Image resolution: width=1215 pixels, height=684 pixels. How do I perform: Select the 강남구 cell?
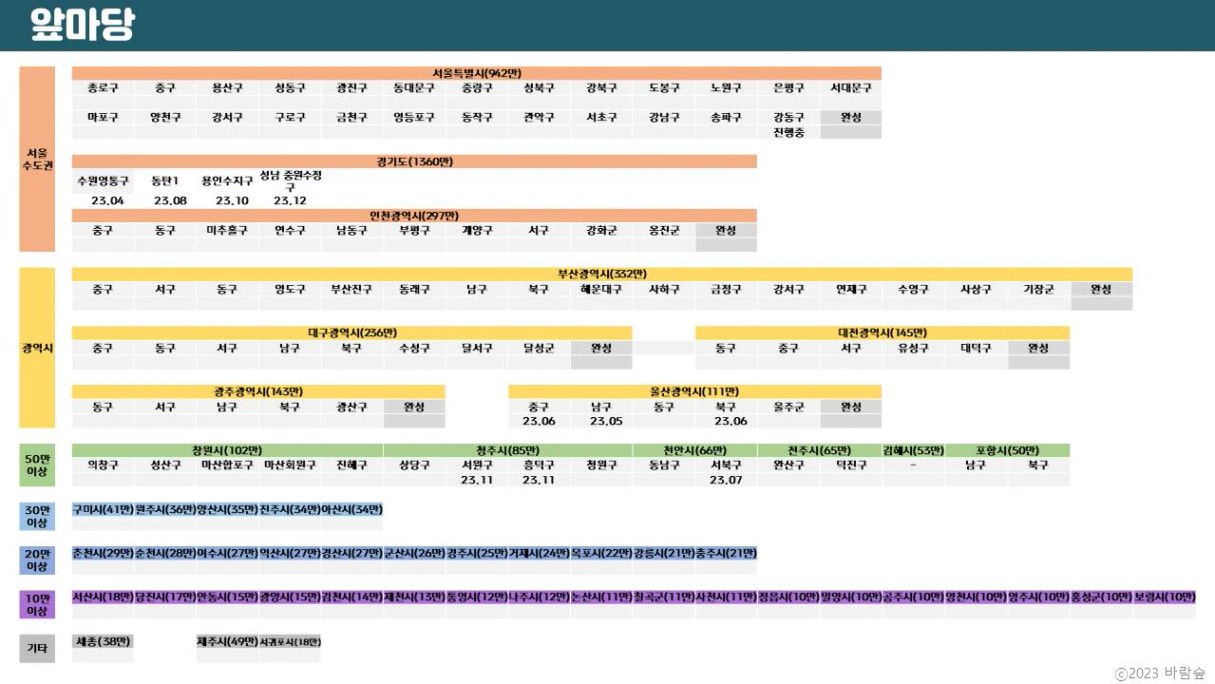(x=664, y=117)
